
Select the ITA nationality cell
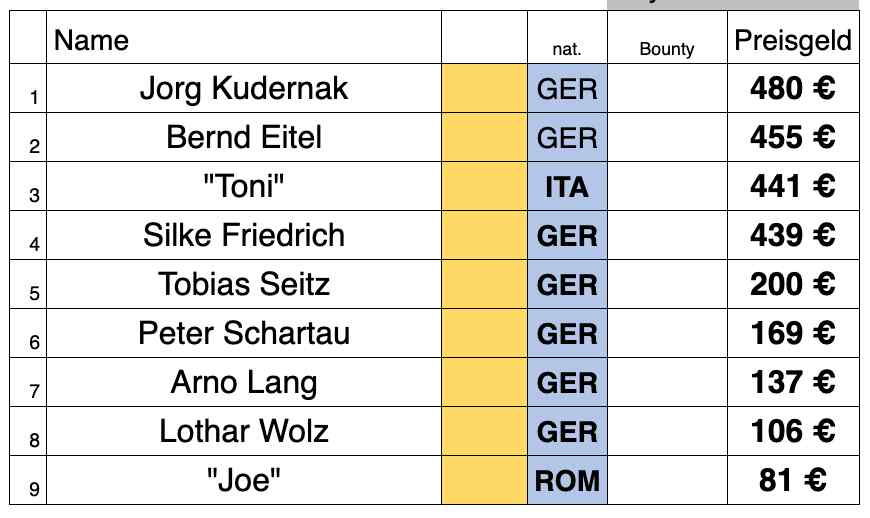[567, 186]
